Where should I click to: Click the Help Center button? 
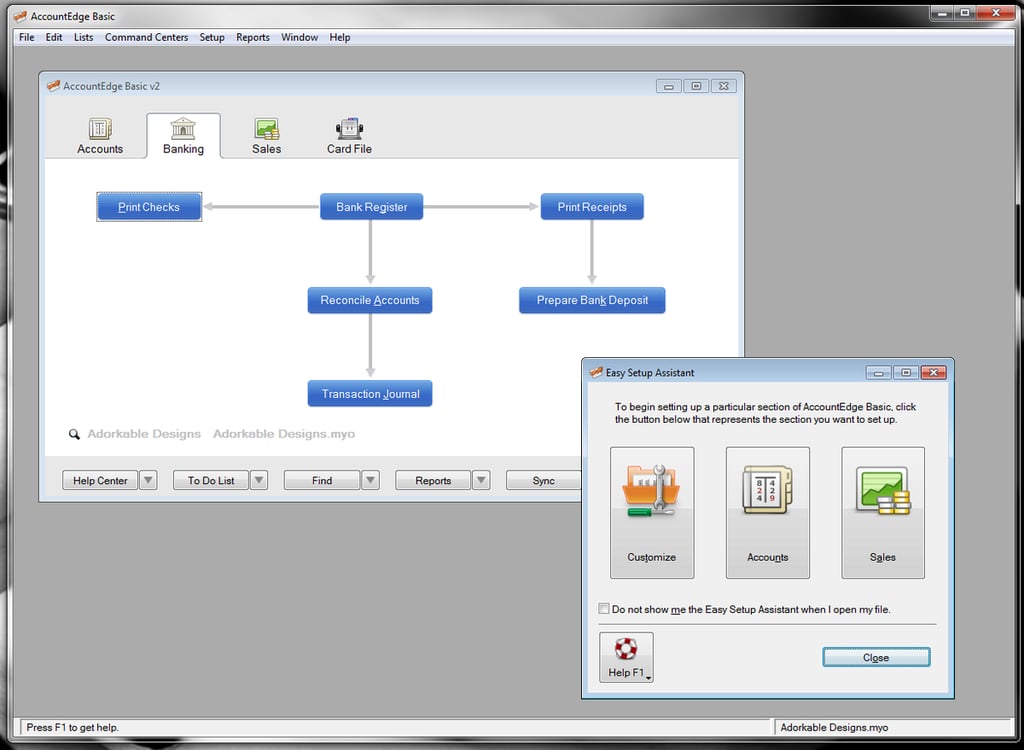pyautogui.click(x=100, y=480)
